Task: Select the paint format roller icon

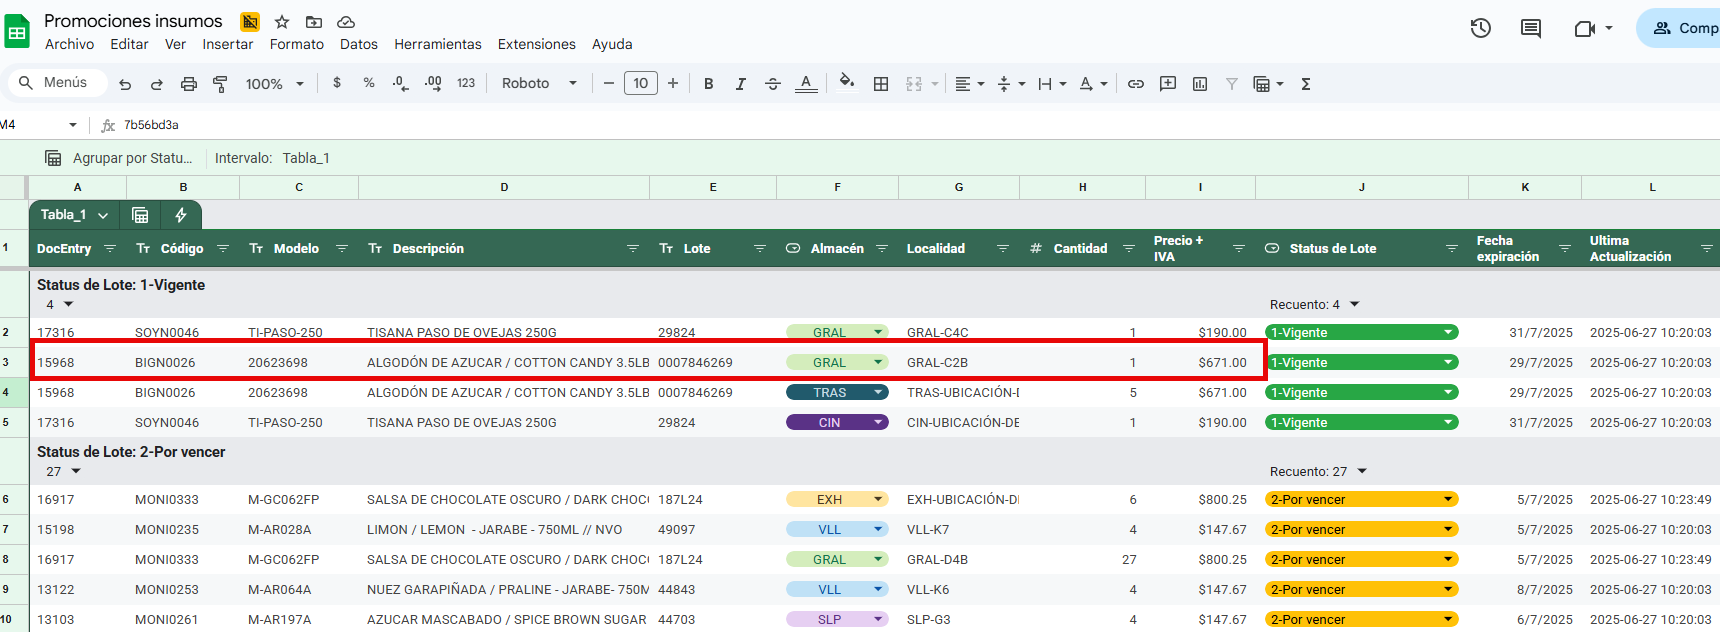Action: [x=220, y=84]
